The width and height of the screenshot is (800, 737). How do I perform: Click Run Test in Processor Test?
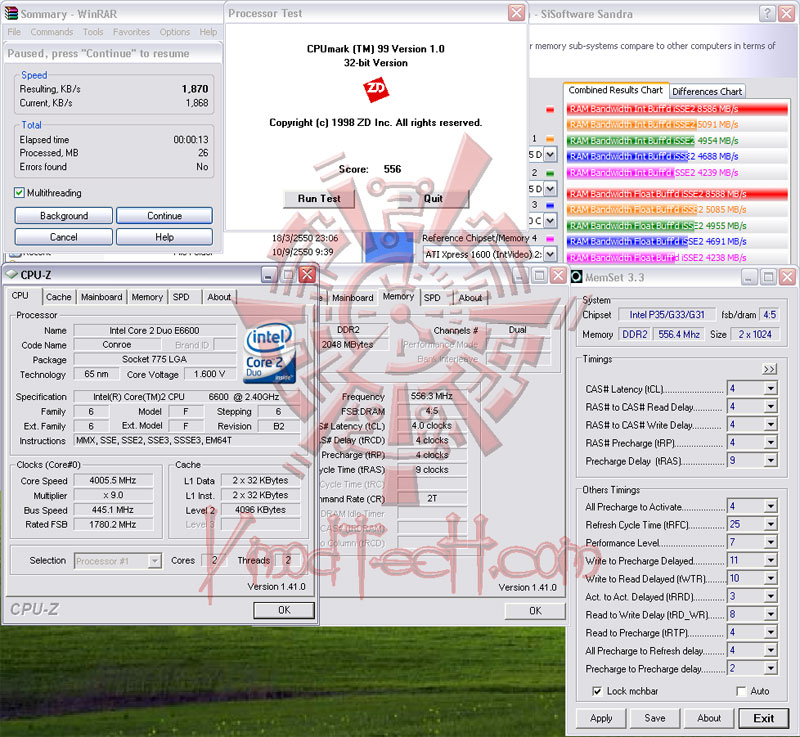click(319, 198)
